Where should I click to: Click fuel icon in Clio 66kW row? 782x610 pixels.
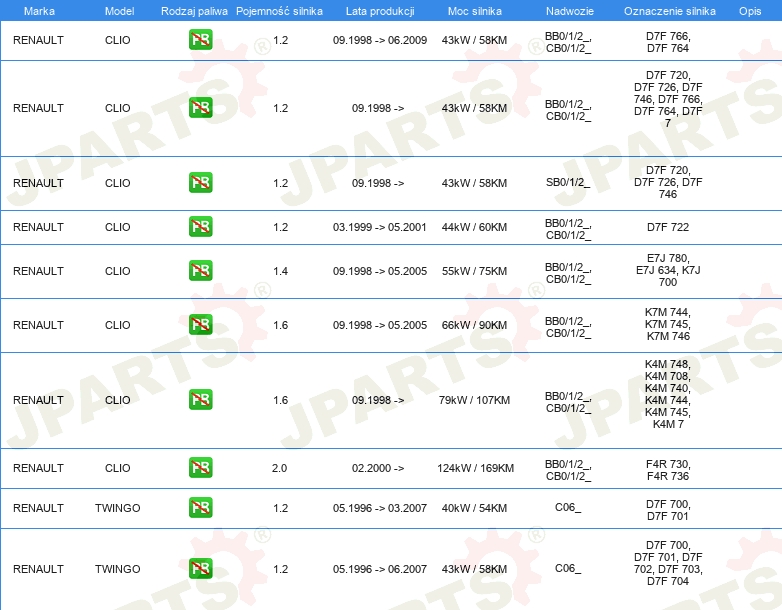click(200, 324)
